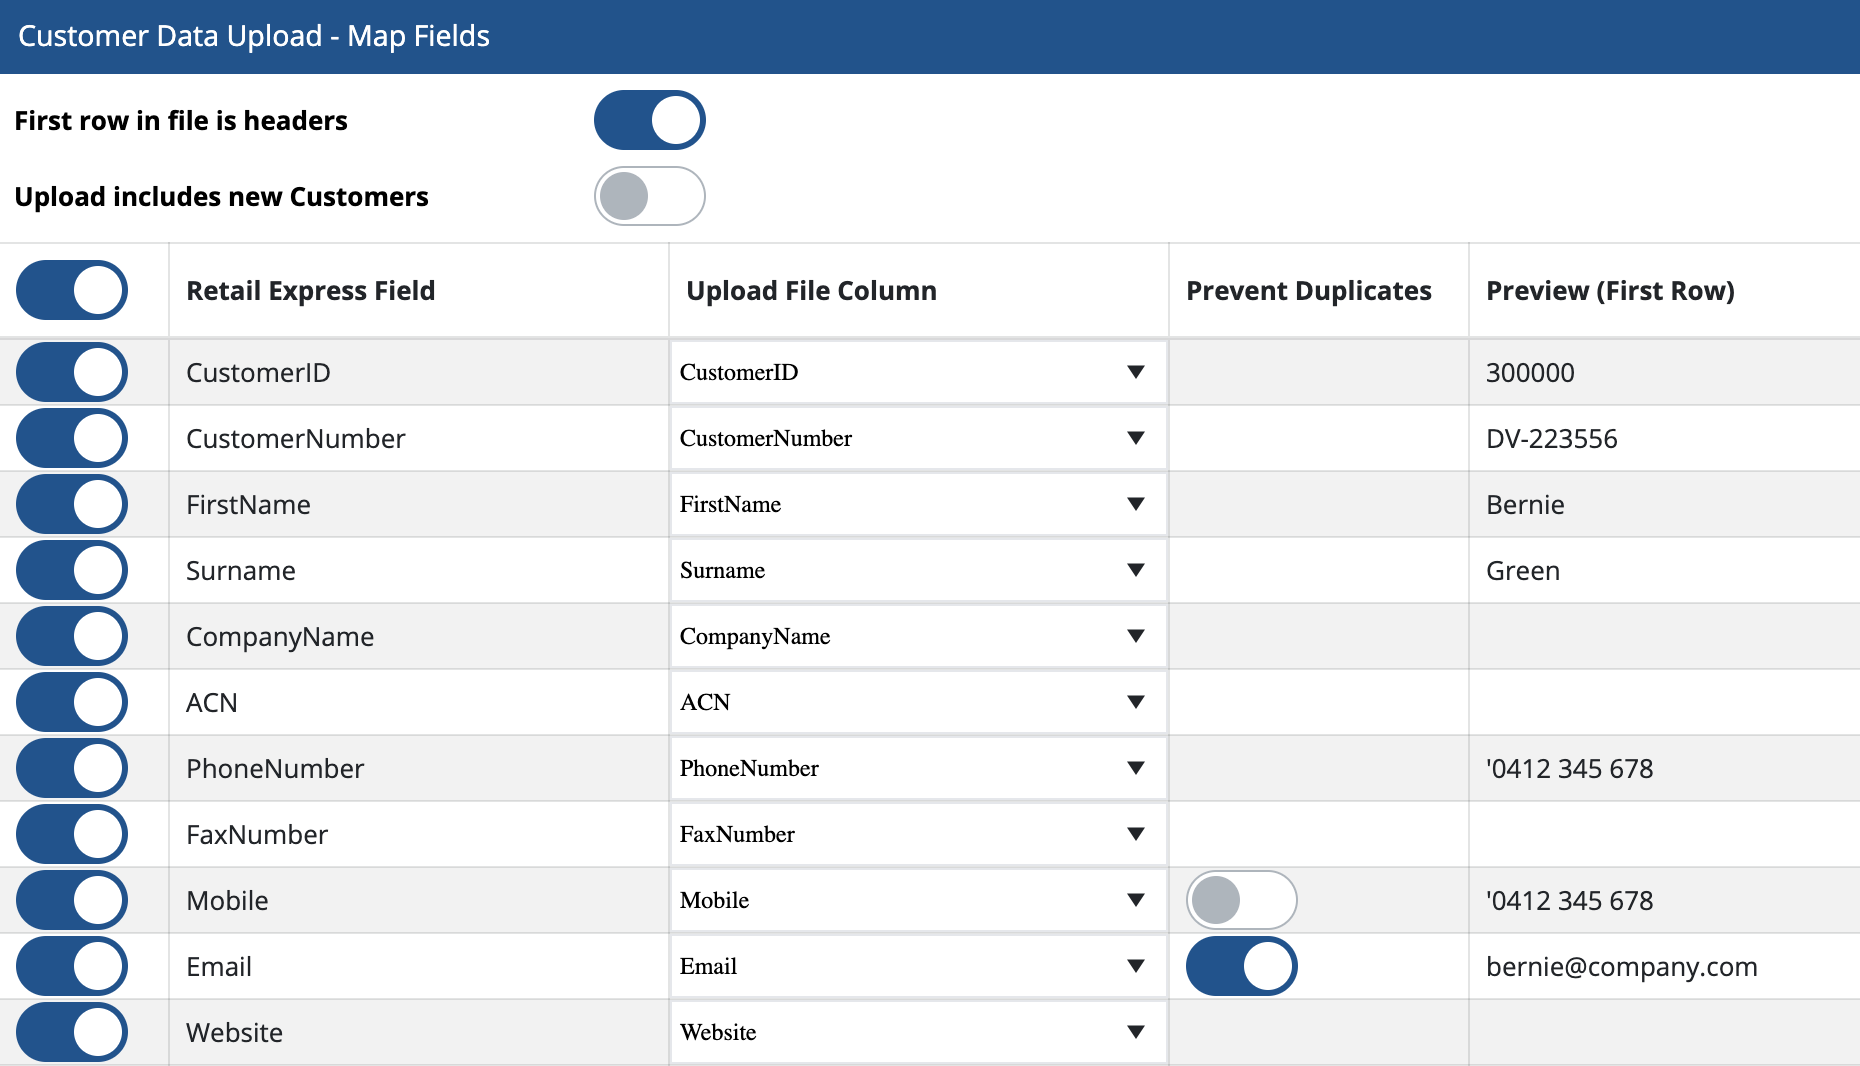Viewport: 1860px width, 1066px height.
Task: Open the CustomerID upload column dropdown
Action: click(918, 372)
